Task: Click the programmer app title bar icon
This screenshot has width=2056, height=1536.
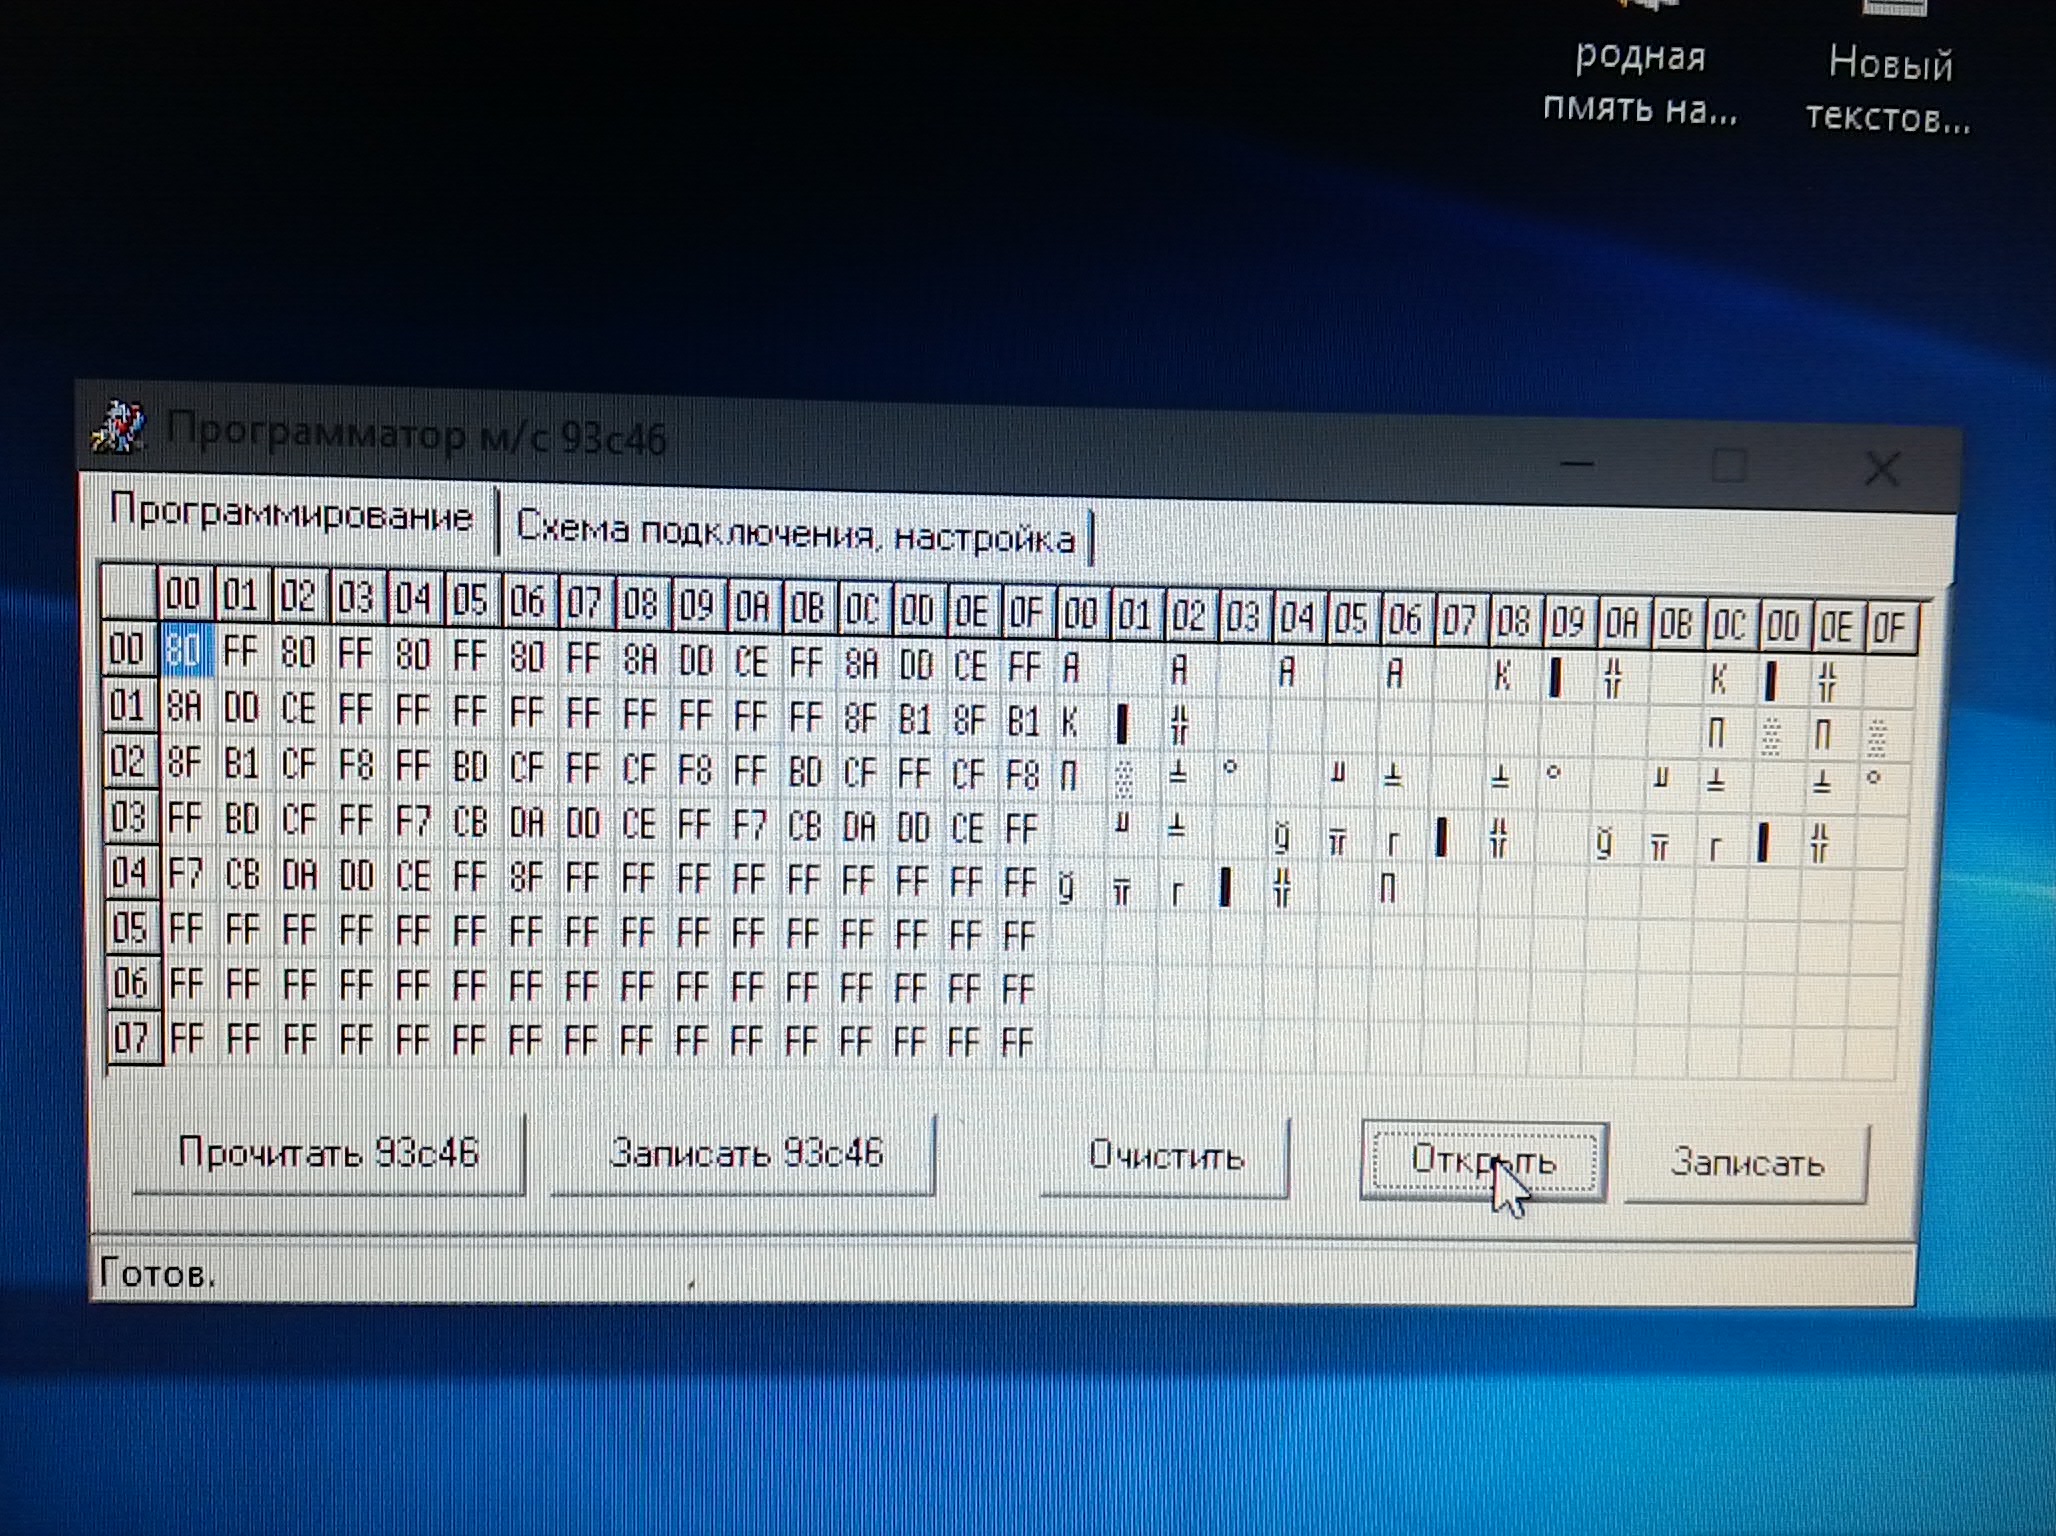Action: [x=119, y=428]
